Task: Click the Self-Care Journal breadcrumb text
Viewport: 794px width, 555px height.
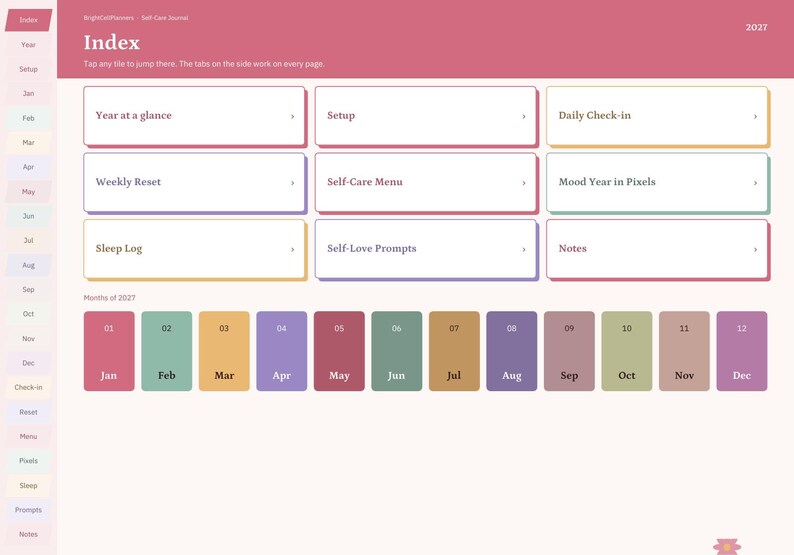Action: point(165,18)
